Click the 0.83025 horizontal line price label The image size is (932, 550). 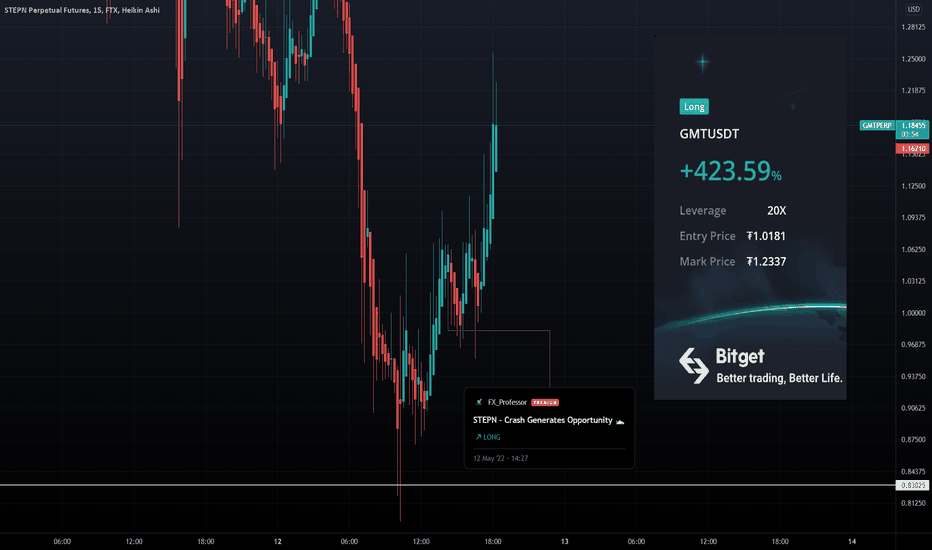click(912, 485)
